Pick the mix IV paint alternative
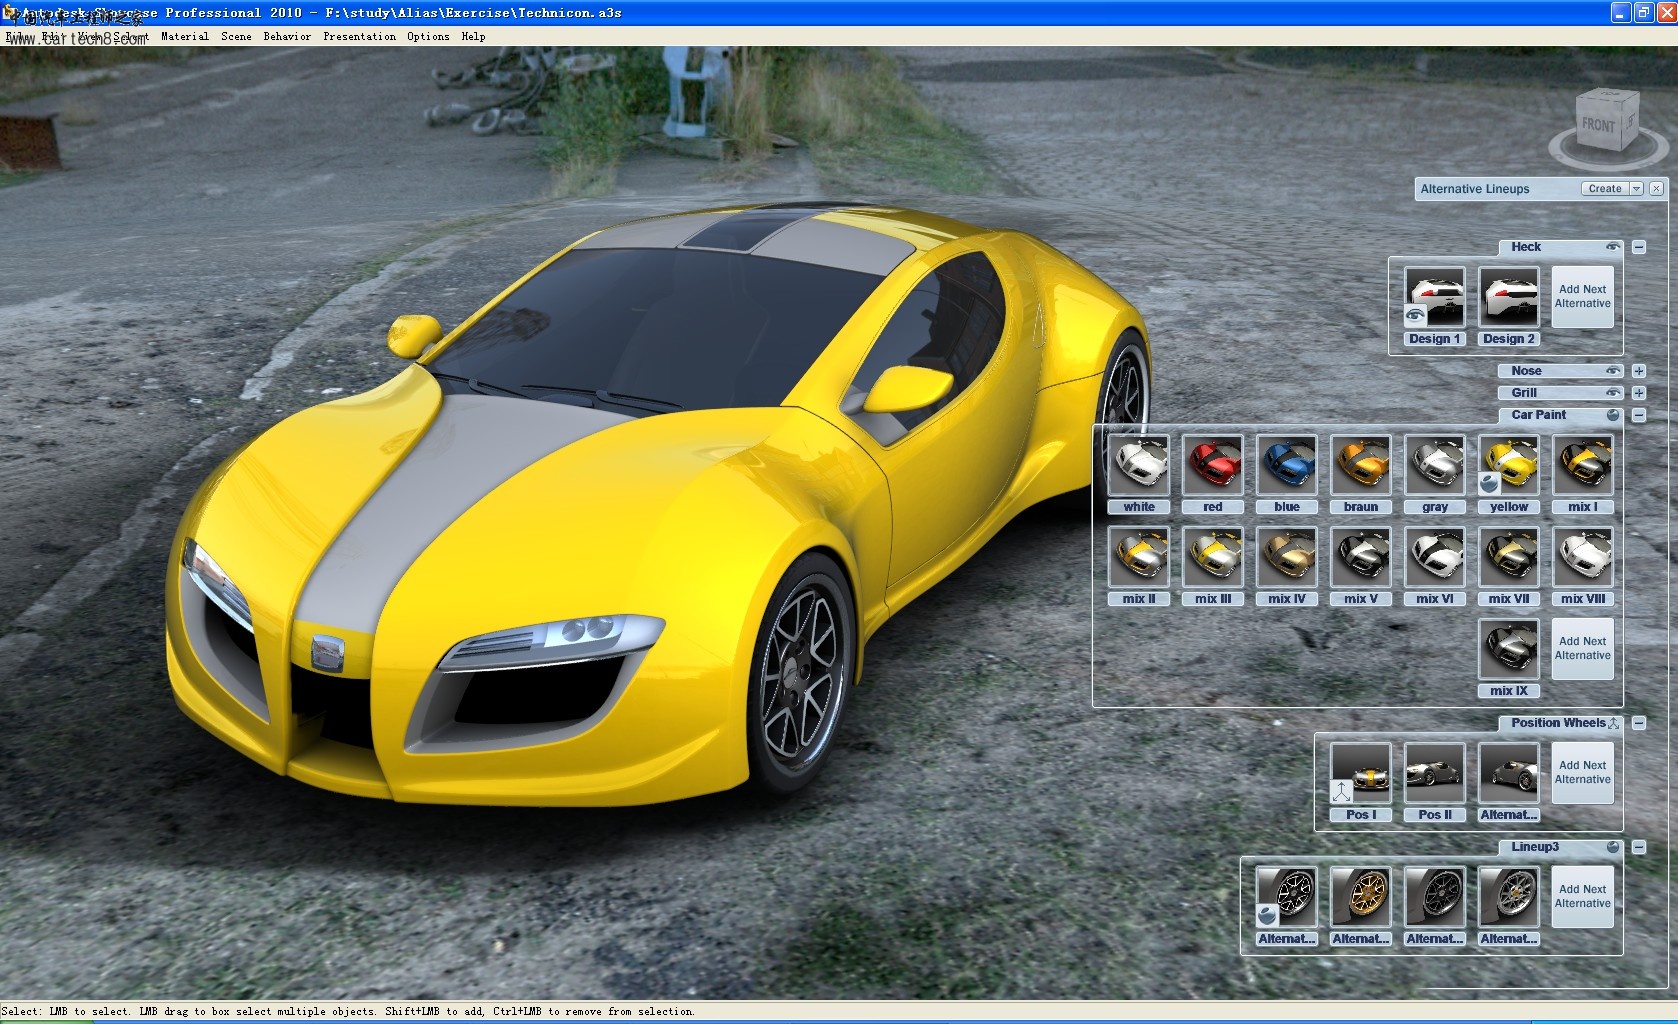1678x1024 pixels. pos(1287,557)
